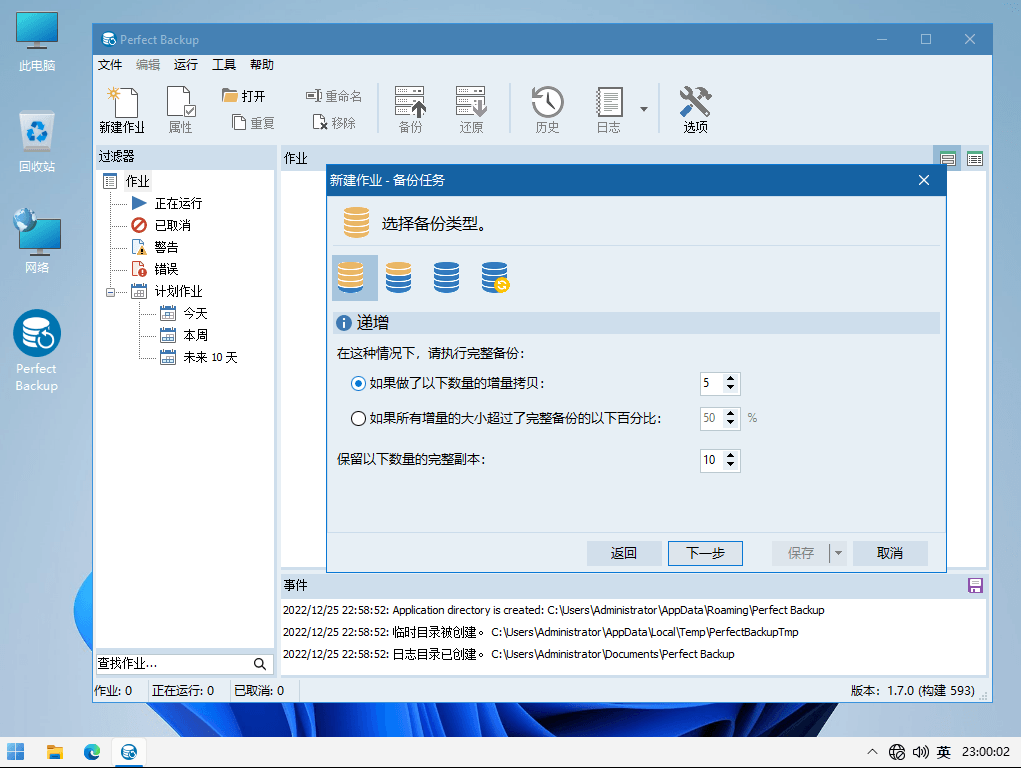Open the 工具 menu

[x=224, y=64]
